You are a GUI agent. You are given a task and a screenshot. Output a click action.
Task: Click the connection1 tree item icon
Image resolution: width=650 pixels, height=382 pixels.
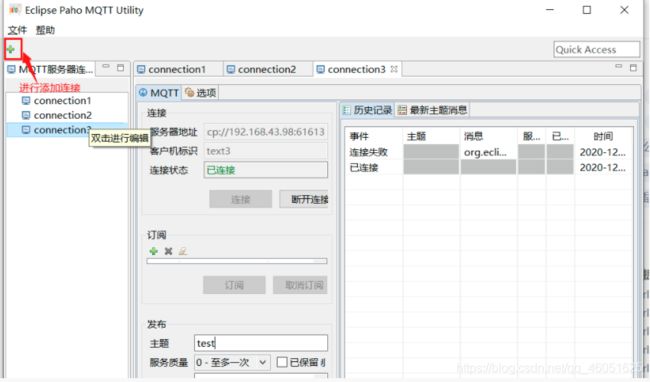click(x=26, y=101)
